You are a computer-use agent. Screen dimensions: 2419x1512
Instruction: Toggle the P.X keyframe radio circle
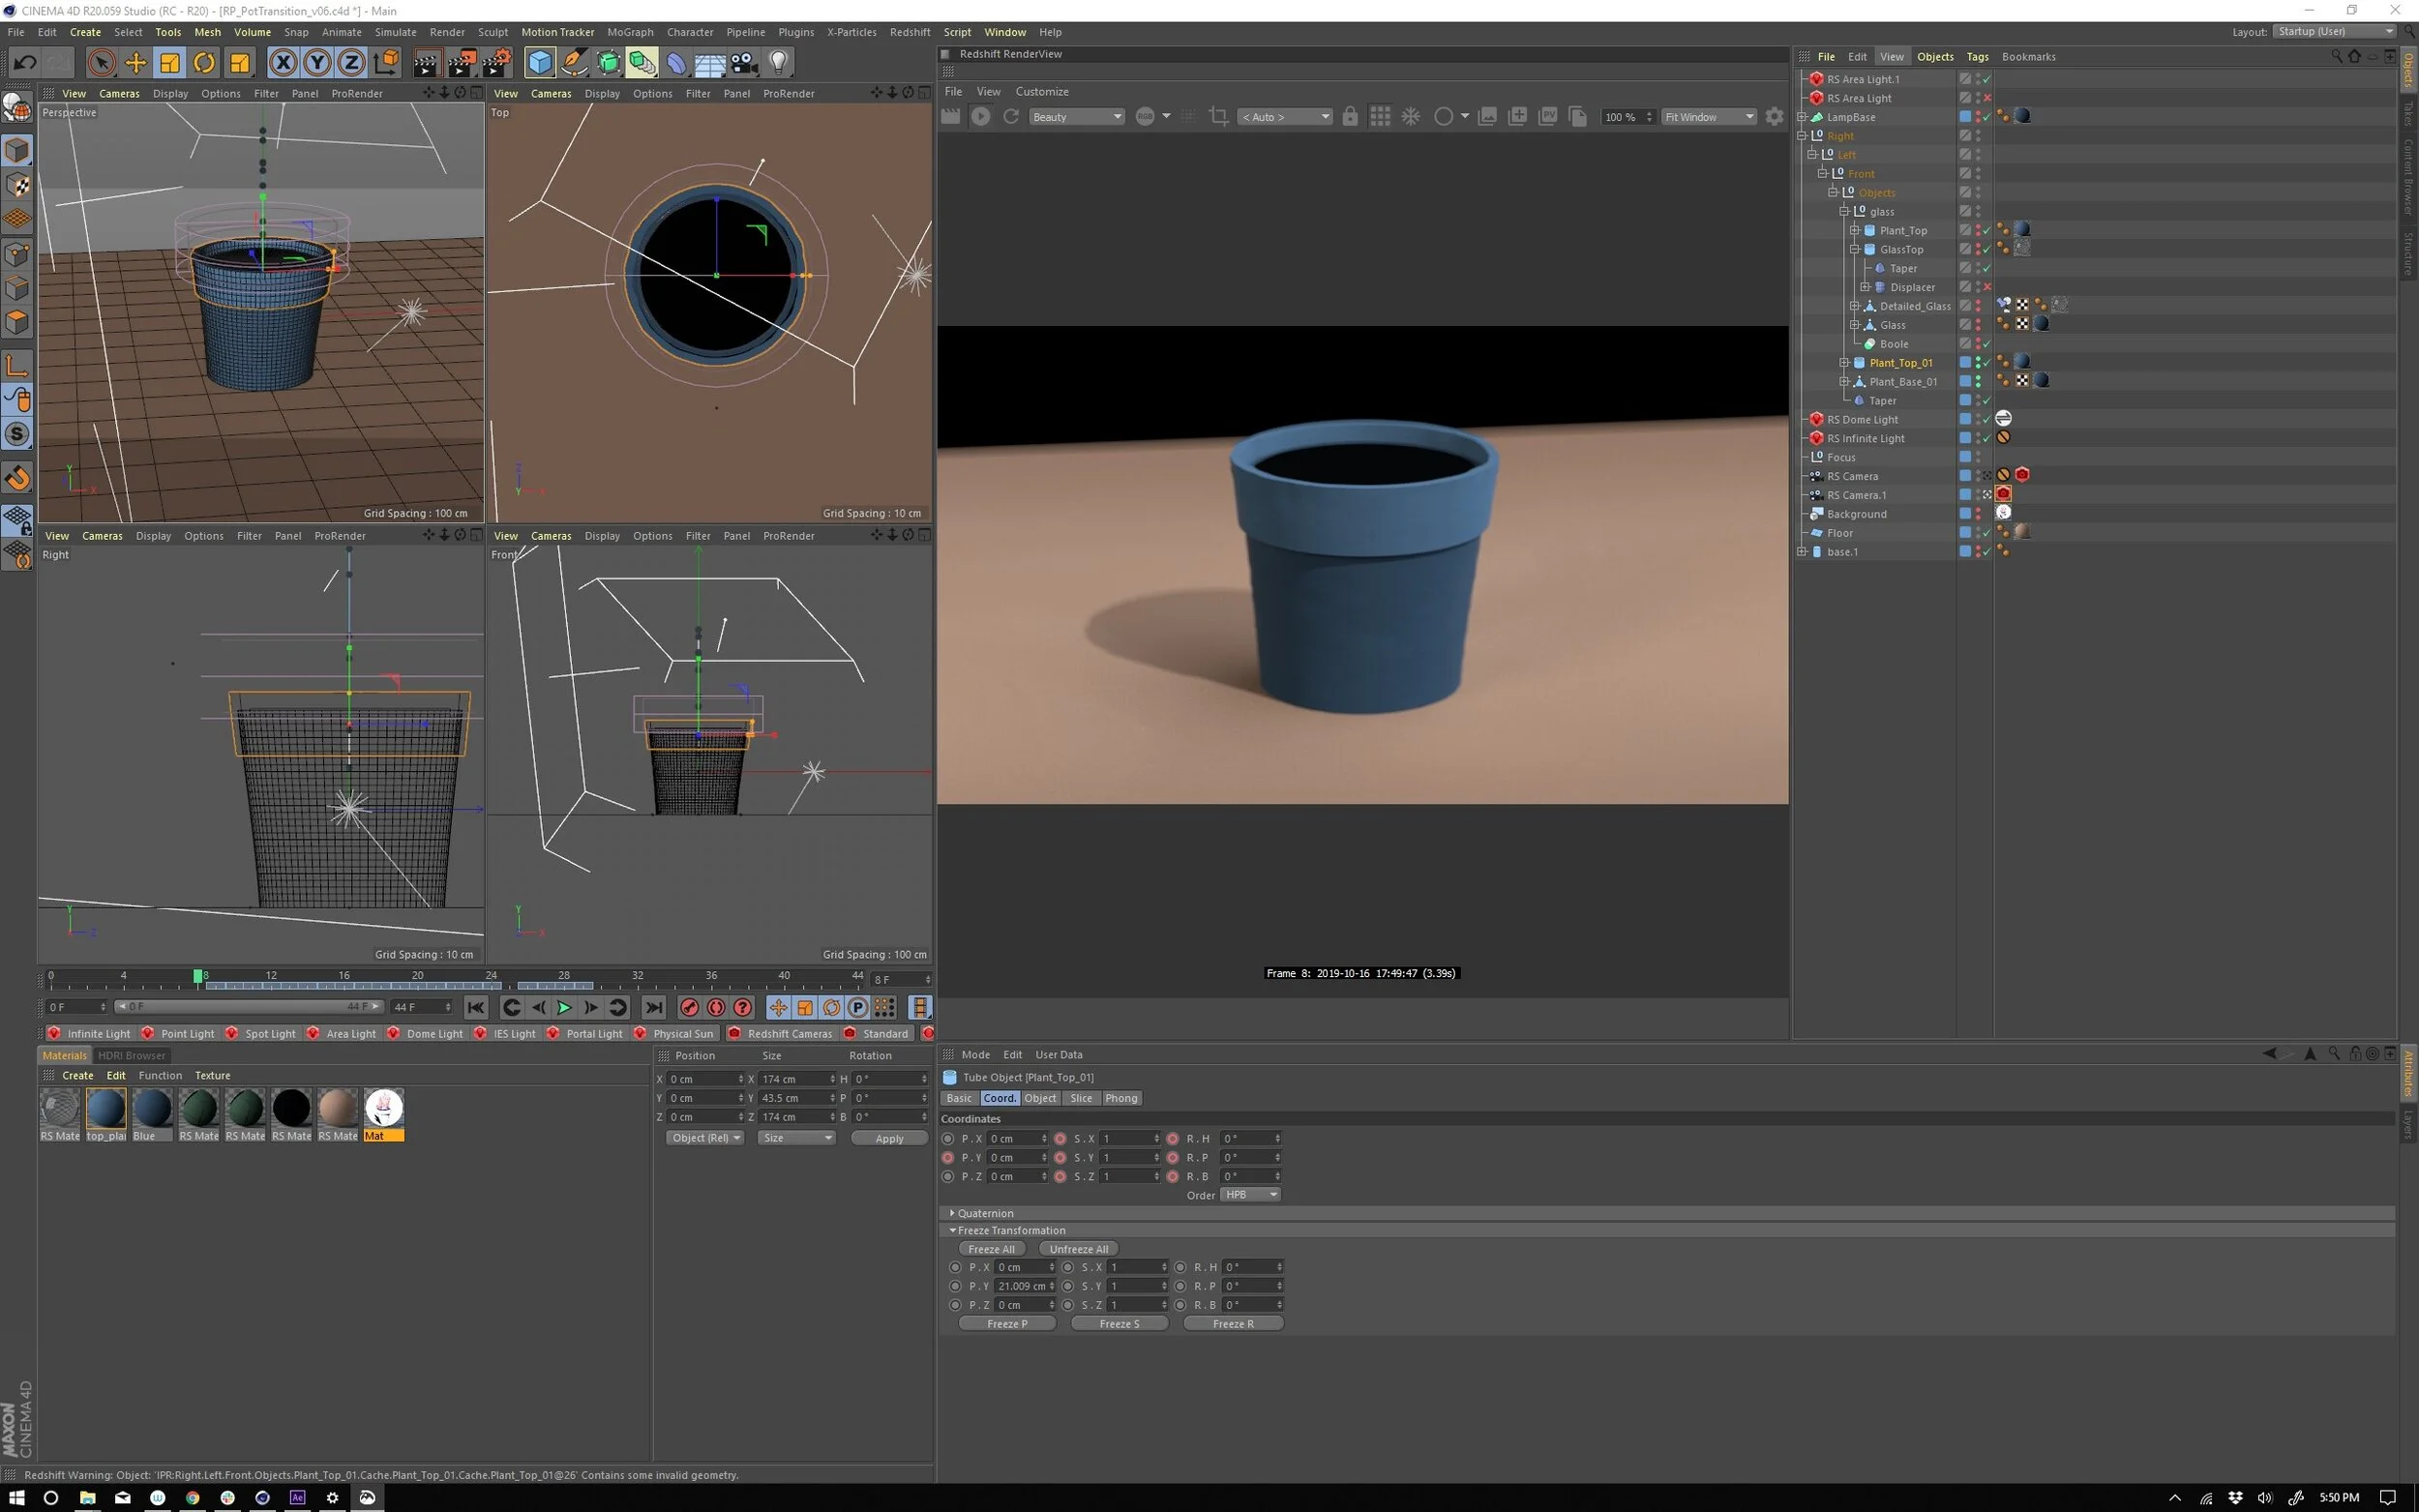(948, 1139)
